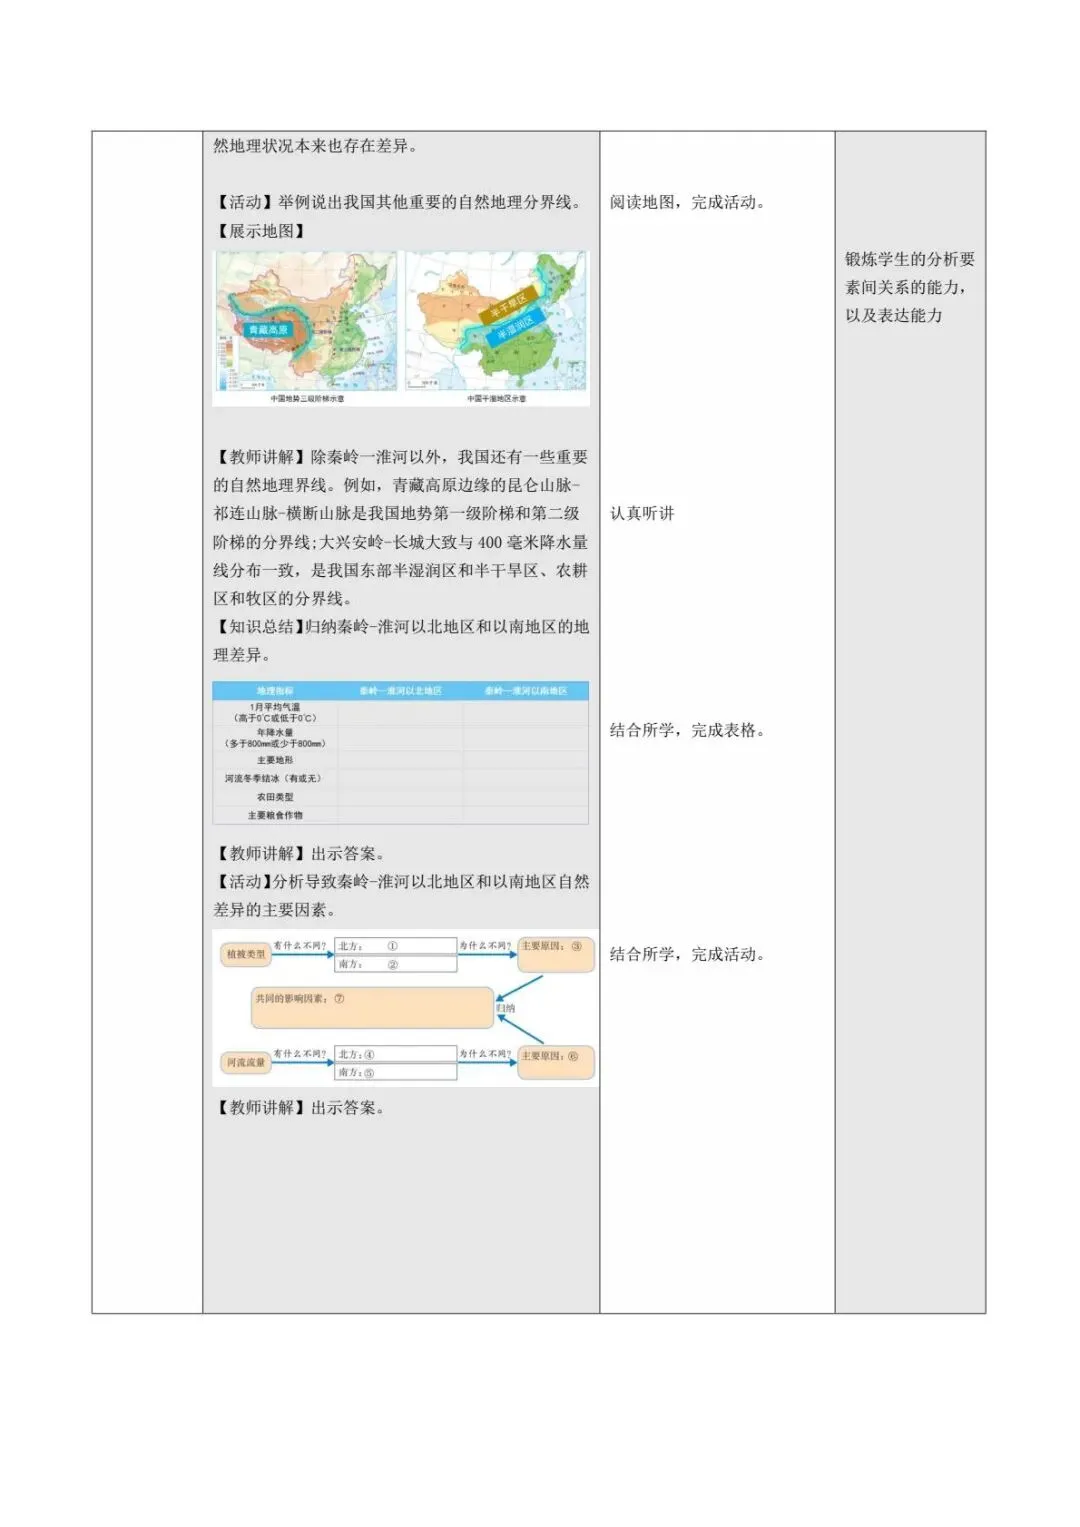Image resolution: width=1080 pixels, height=1527 pixels.
Task: Click the caption 中国地势三级阶梯示意
Action: coord(307,398)
